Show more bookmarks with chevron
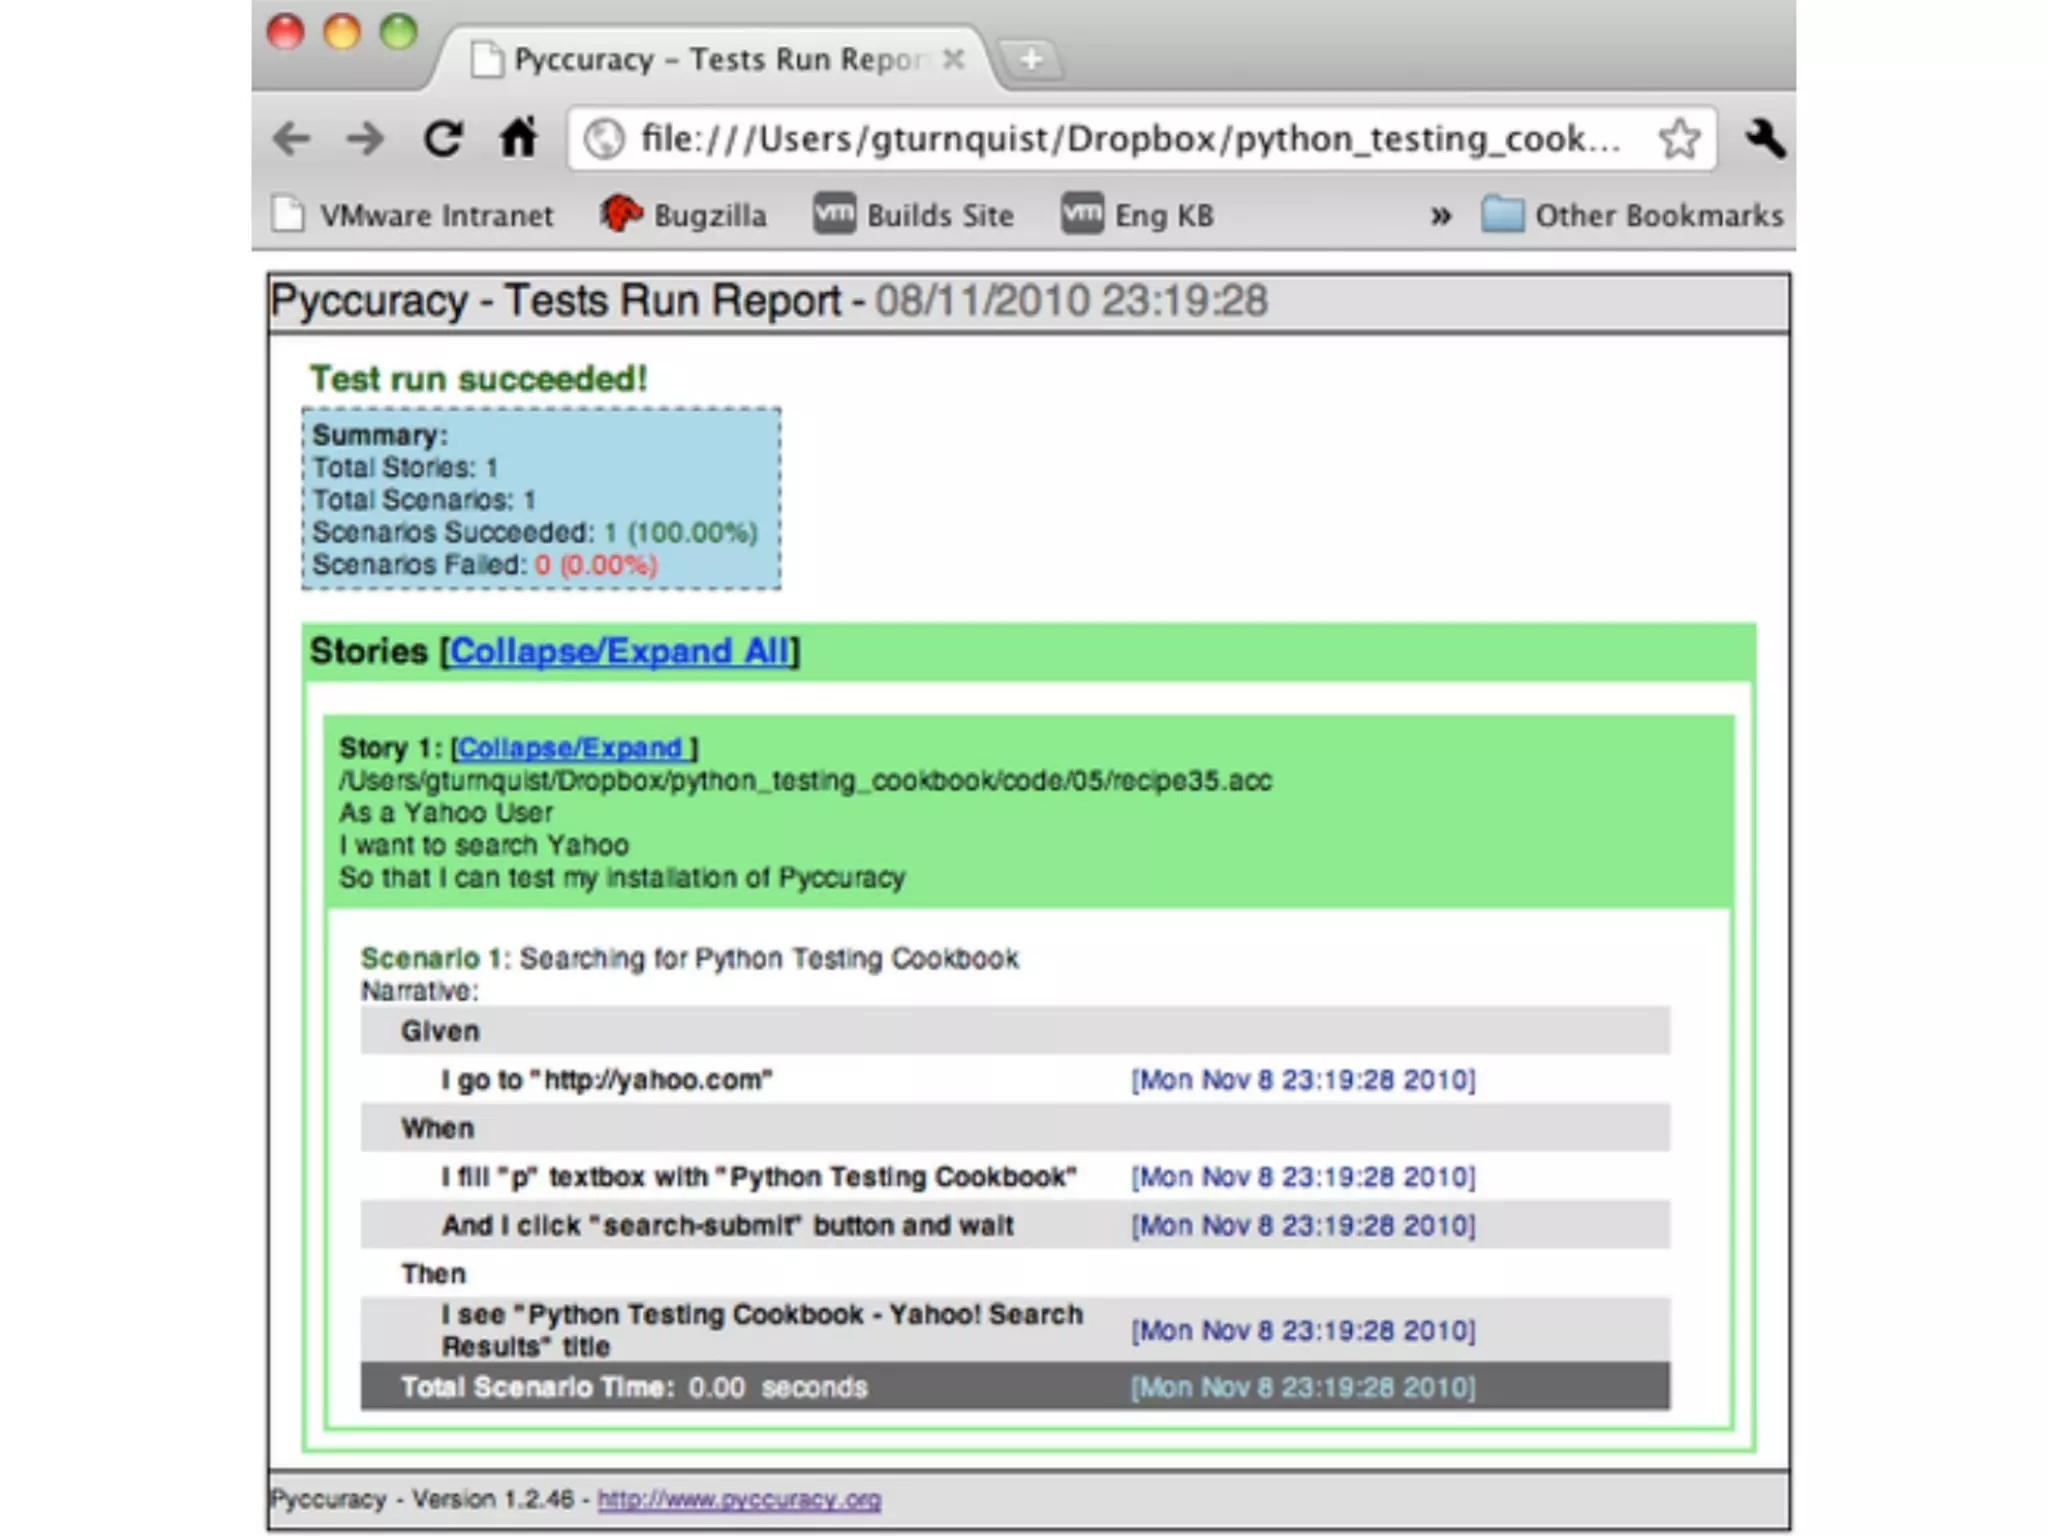The width and height of the screenshot is (2048, 1536). (x=1440, y=215)
